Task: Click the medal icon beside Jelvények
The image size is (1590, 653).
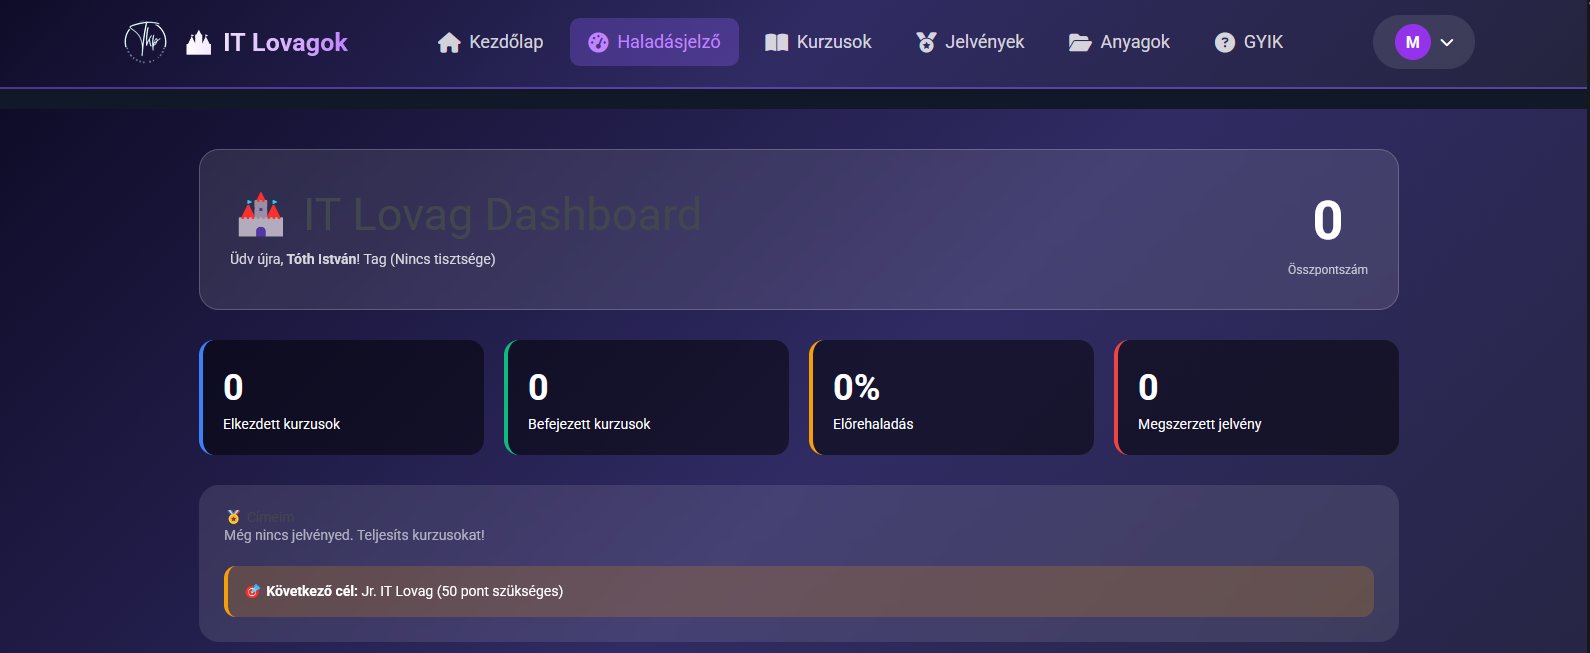Action: point(926,42)
